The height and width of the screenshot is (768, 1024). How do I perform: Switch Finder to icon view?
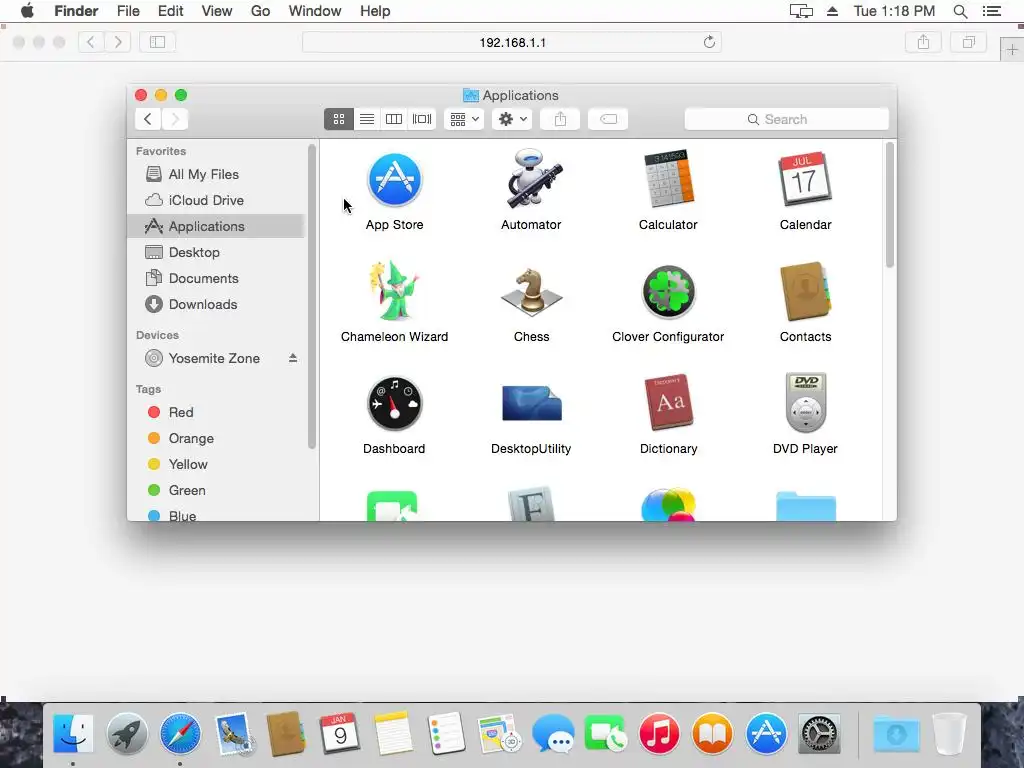click(x=339, y=119)
